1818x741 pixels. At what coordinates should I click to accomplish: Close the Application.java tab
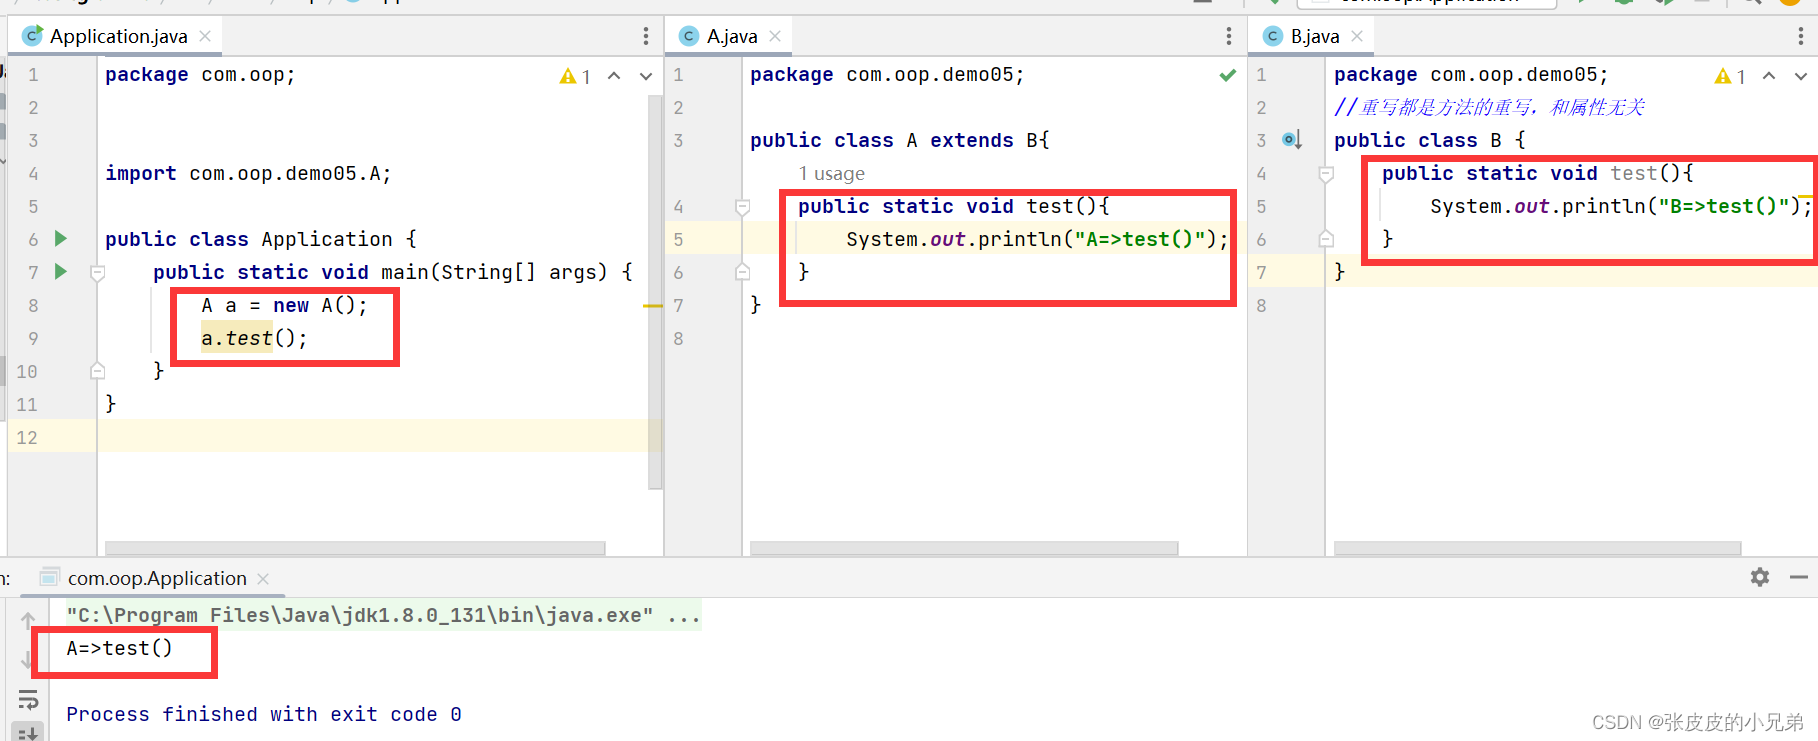(205, 36)
